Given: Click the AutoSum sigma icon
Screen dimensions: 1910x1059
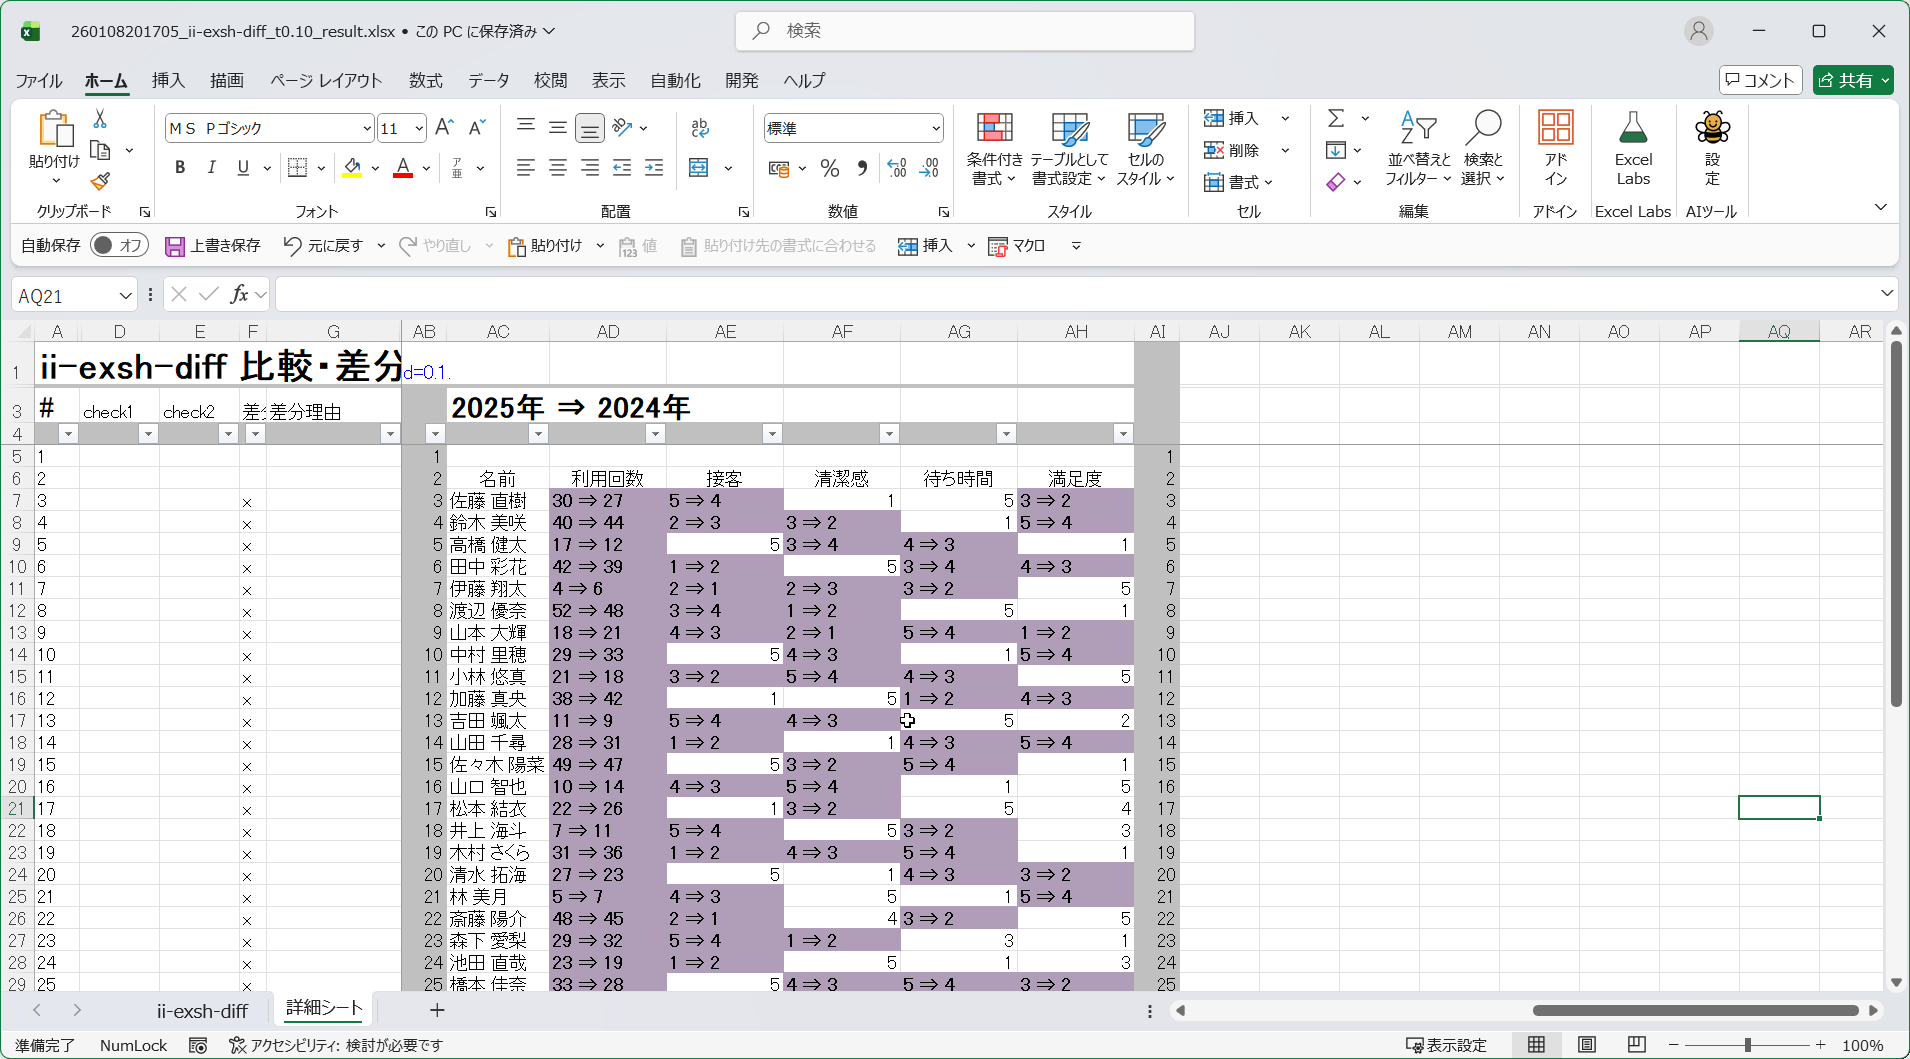Looking at the screenshot, I should coord(1336,119).
